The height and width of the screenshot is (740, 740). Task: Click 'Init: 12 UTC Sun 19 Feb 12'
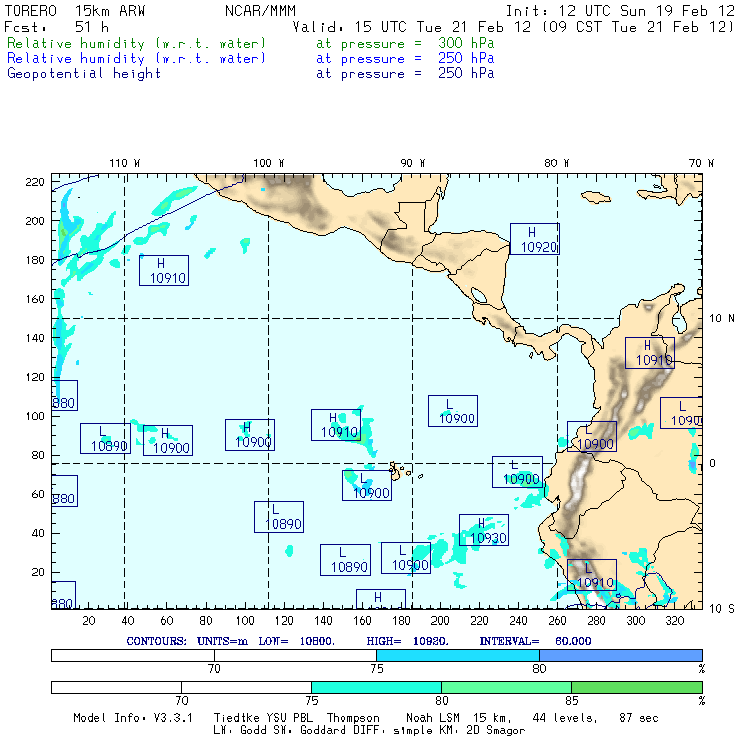(x=620, y=11)
